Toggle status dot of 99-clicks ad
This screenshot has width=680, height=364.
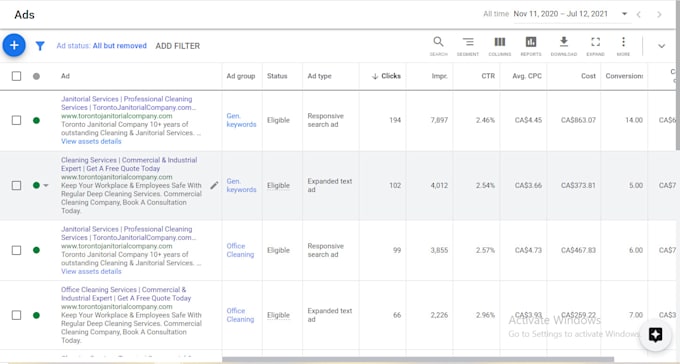pyautogui.click(x=36, y=250)
